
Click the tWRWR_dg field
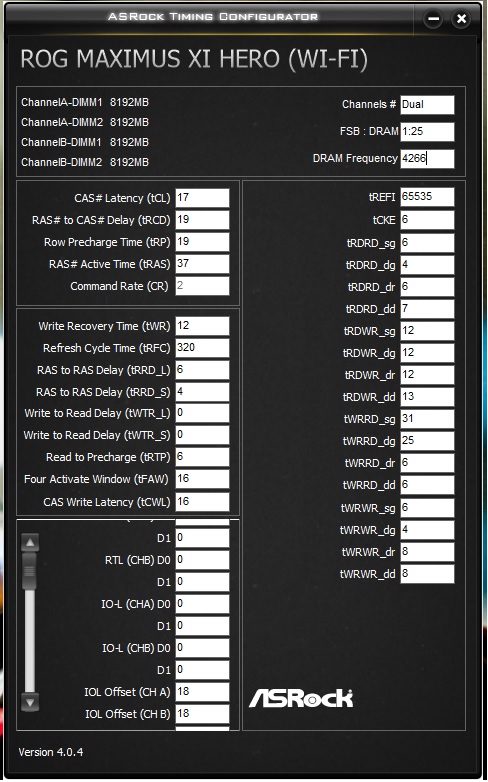[427, 530]
